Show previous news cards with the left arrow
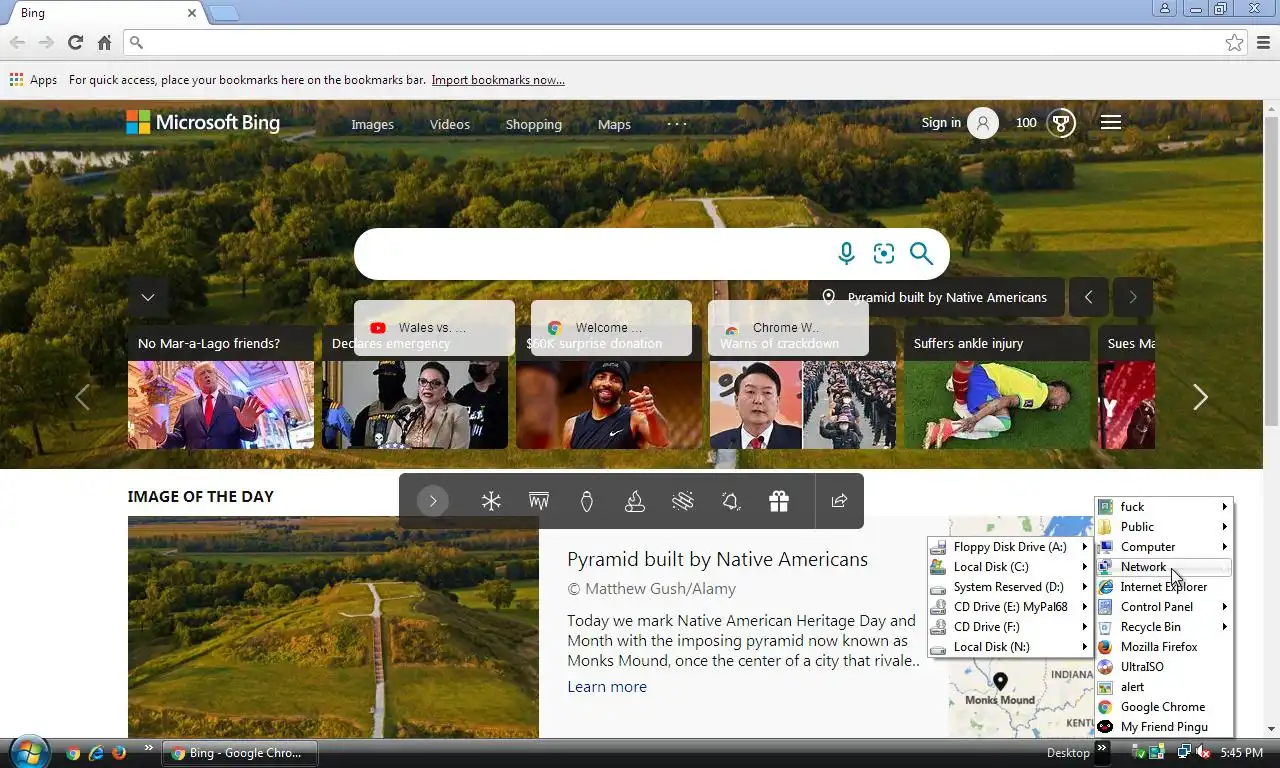The image size is (1280, 768). (83, 397)
